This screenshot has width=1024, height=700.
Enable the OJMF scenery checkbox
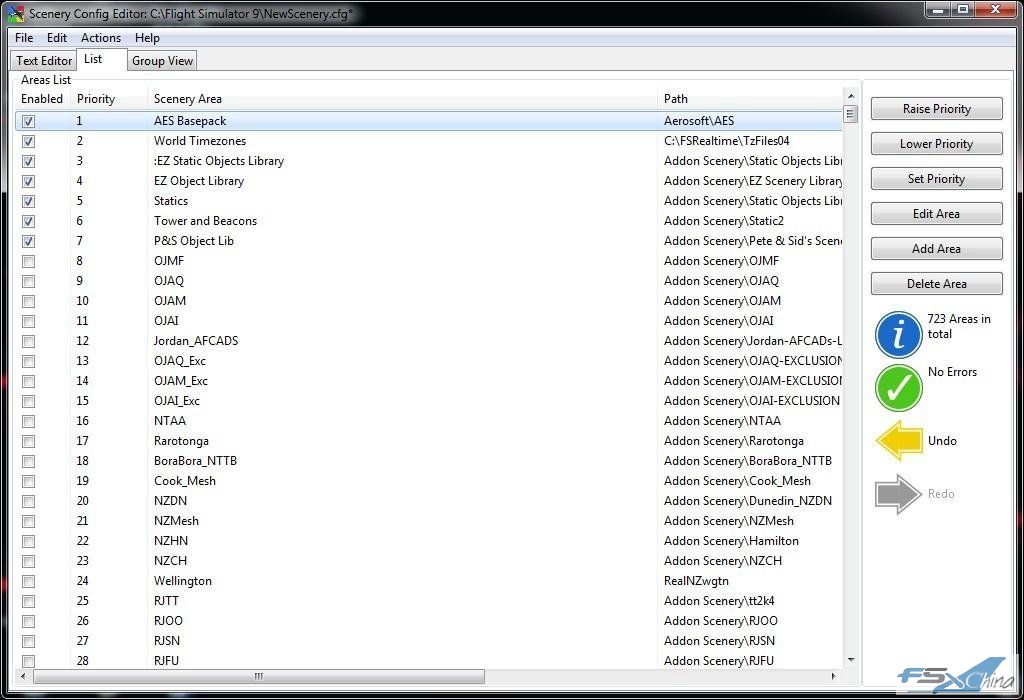pyautogui.click(x=28, y=261)
